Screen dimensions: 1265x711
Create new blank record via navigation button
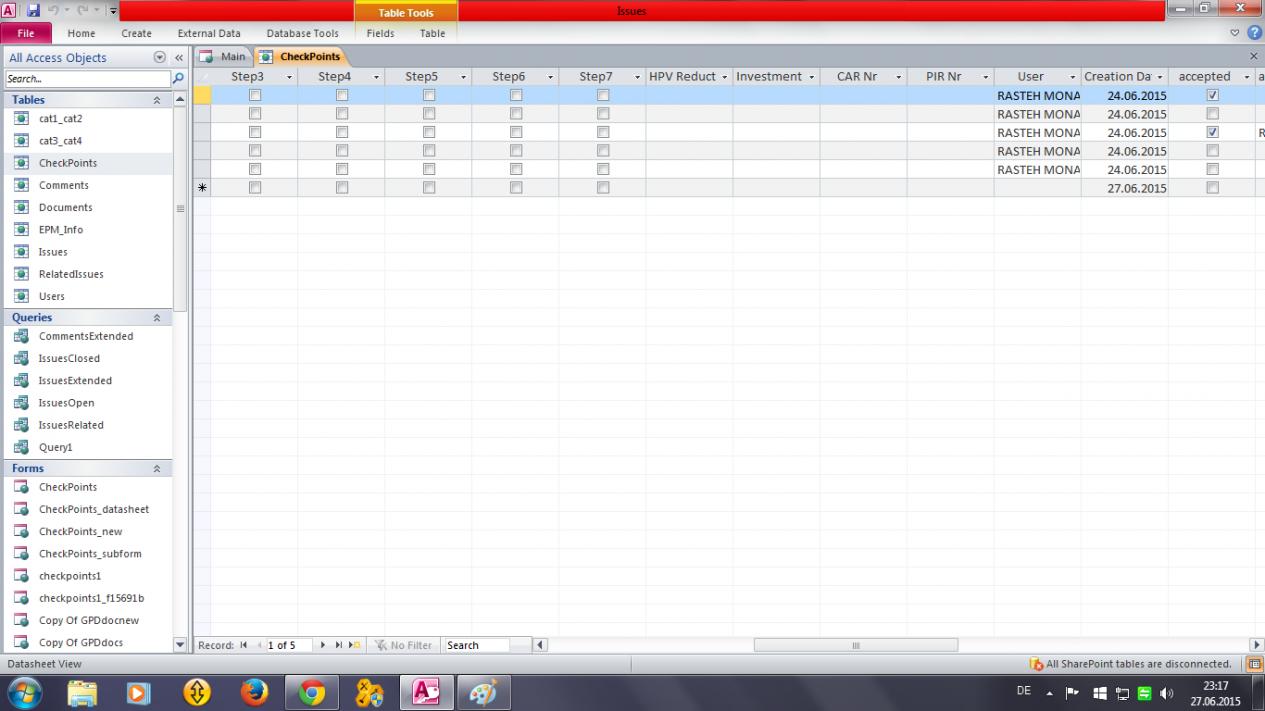[x=353, y=645]
